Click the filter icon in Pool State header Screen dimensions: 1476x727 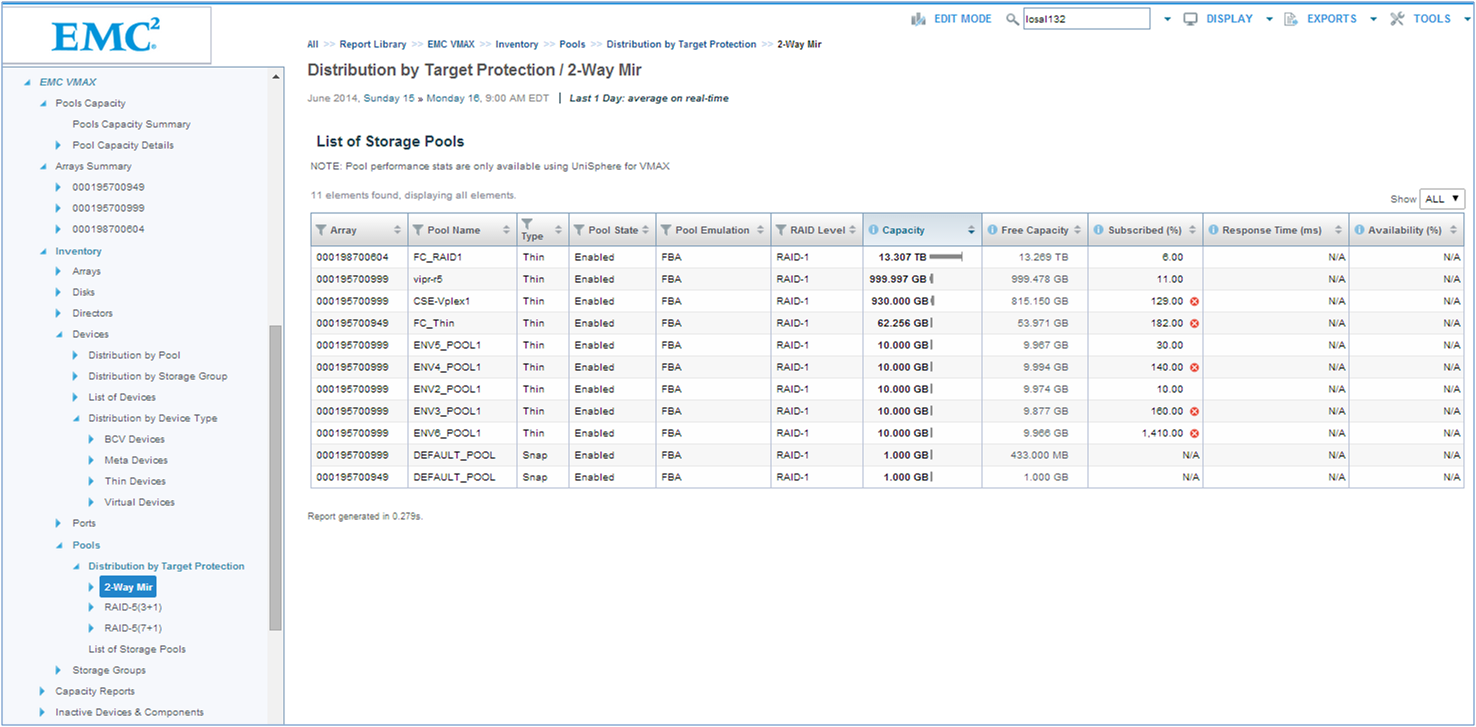point(579,230)
